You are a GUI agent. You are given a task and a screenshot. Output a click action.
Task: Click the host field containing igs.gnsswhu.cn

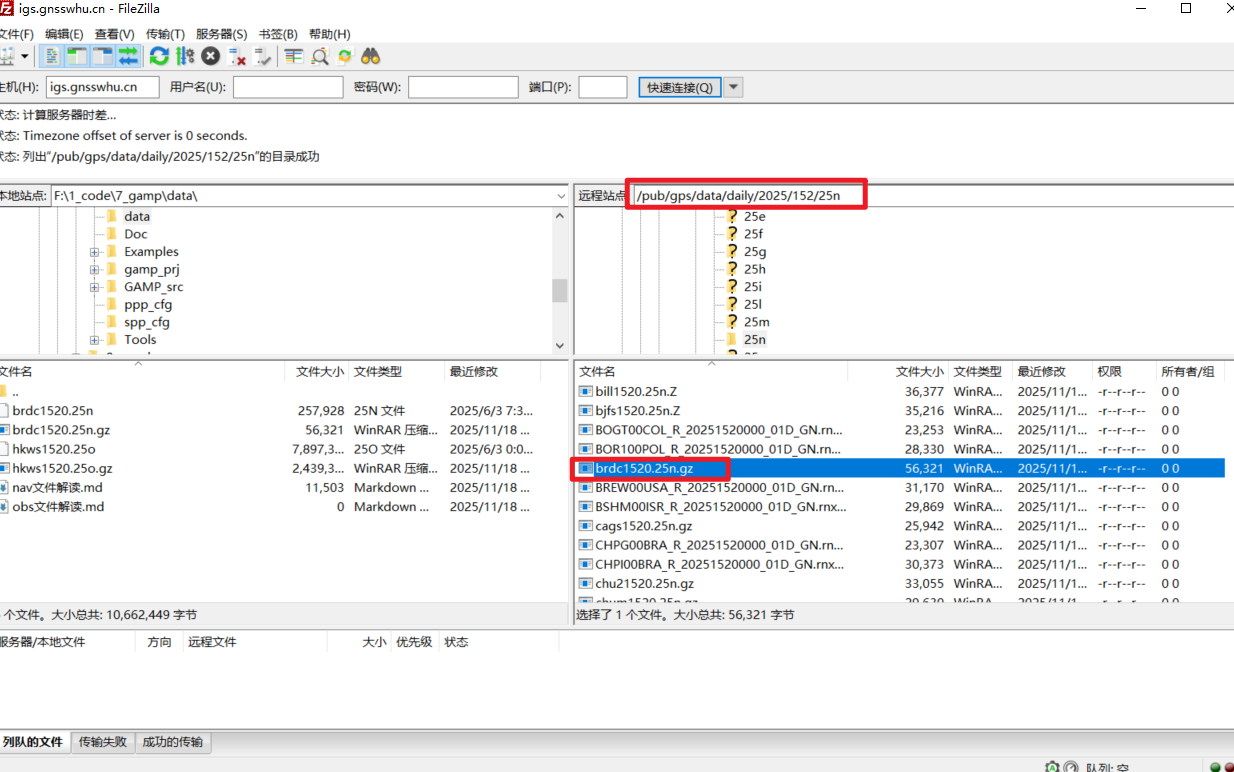[103, 87]
